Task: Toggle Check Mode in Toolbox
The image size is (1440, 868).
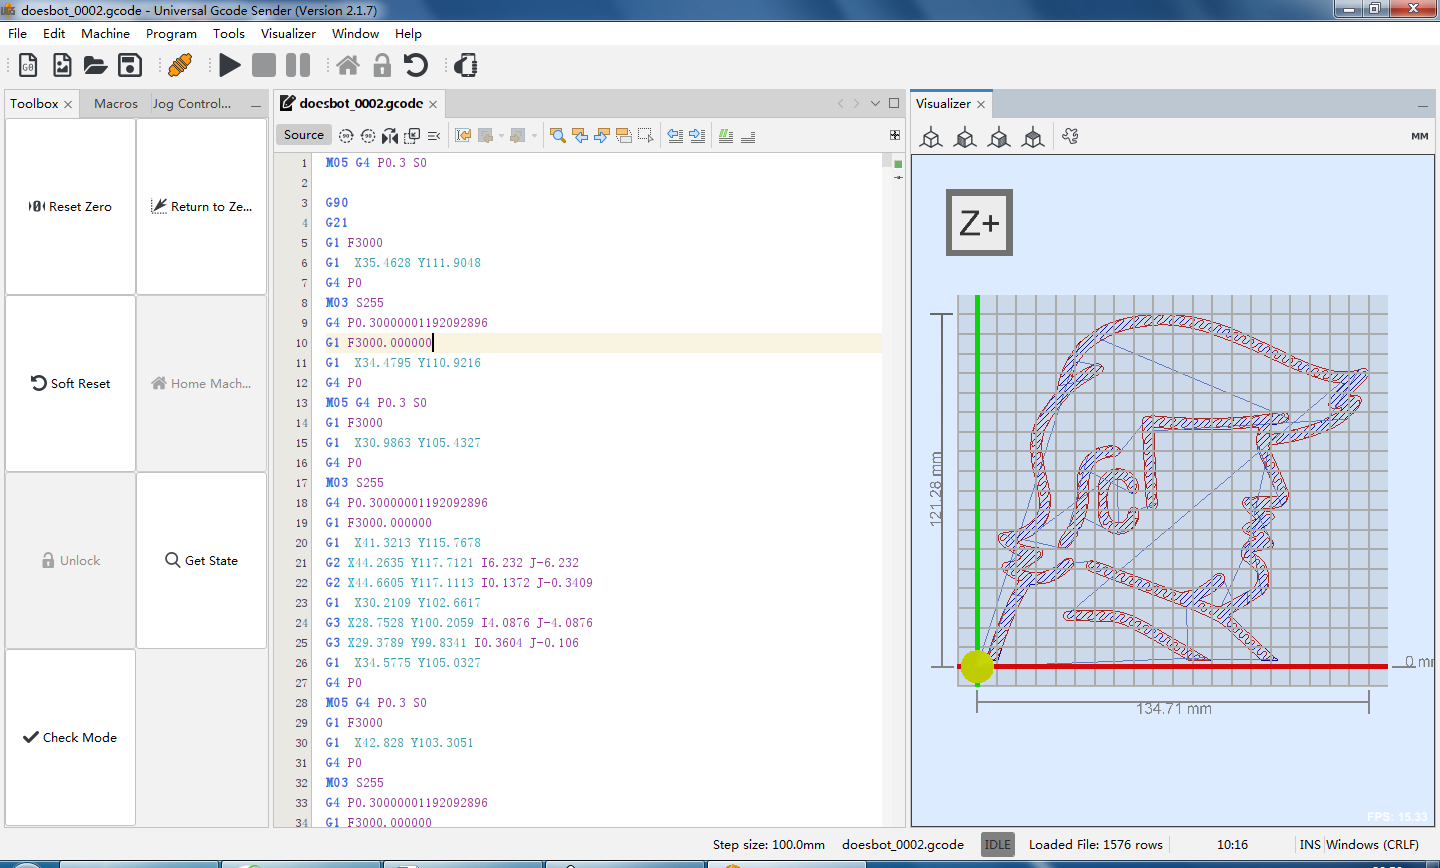Action: tap(70, 738)
